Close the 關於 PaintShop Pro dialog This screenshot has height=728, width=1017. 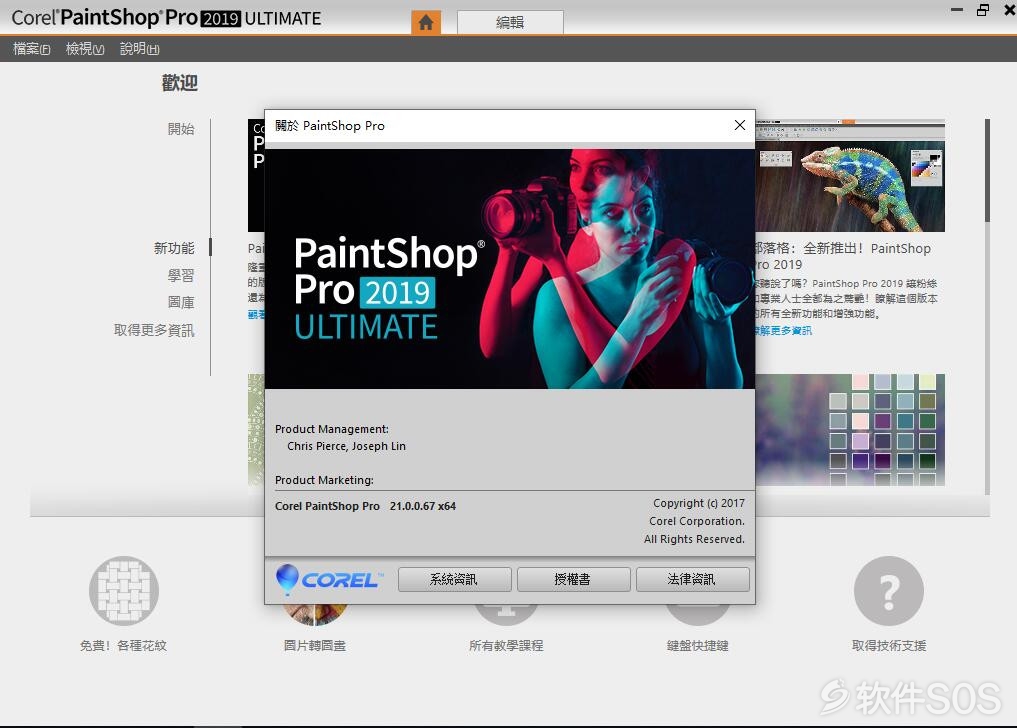tap(739, 125)
